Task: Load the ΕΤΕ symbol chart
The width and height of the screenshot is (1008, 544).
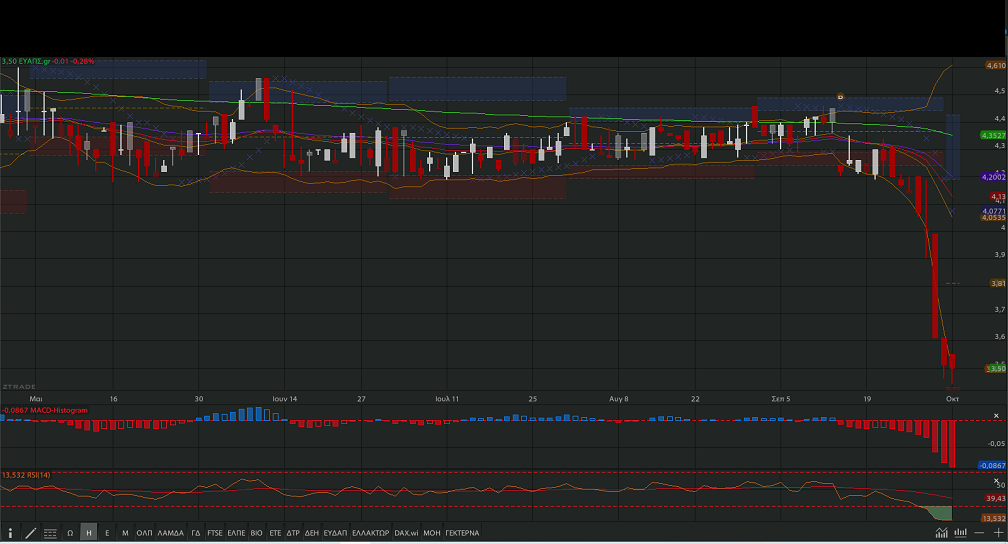Action: (275, 533)
